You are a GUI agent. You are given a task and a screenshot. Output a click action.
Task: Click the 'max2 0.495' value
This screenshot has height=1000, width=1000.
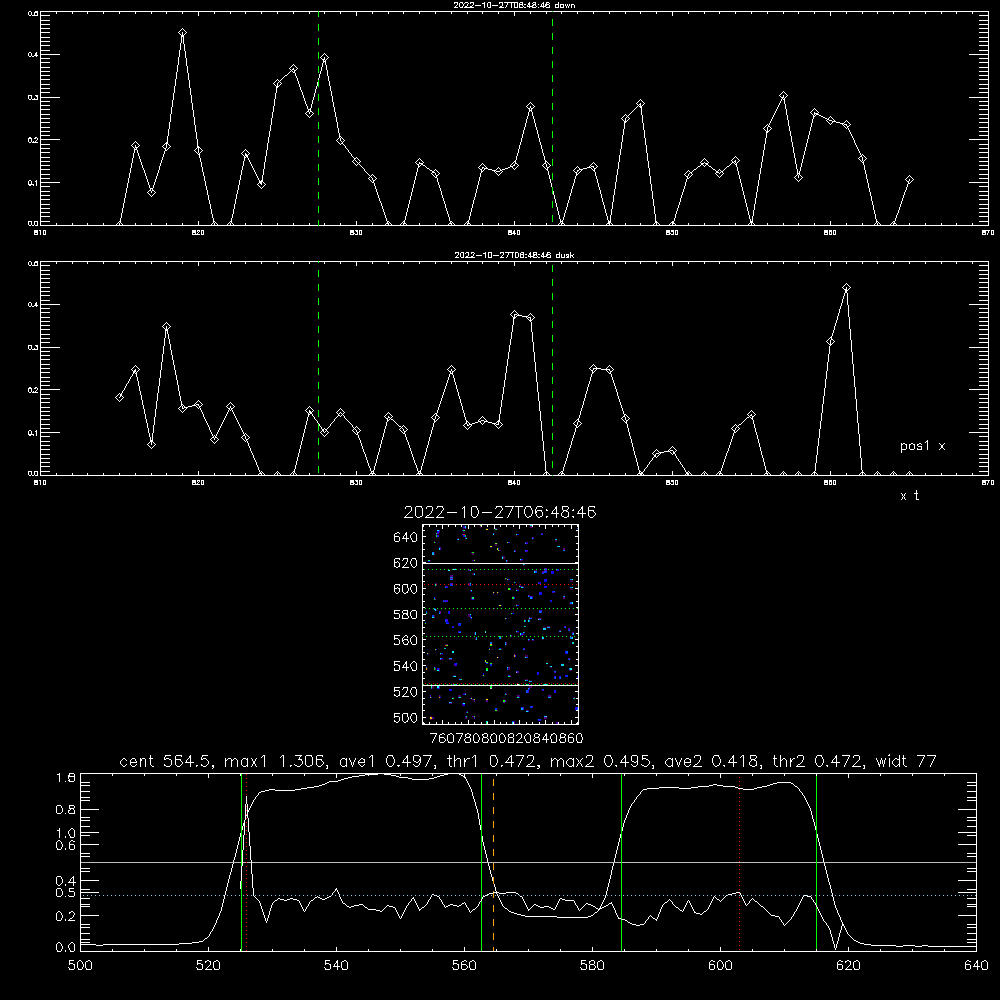(x=601, y=761)
